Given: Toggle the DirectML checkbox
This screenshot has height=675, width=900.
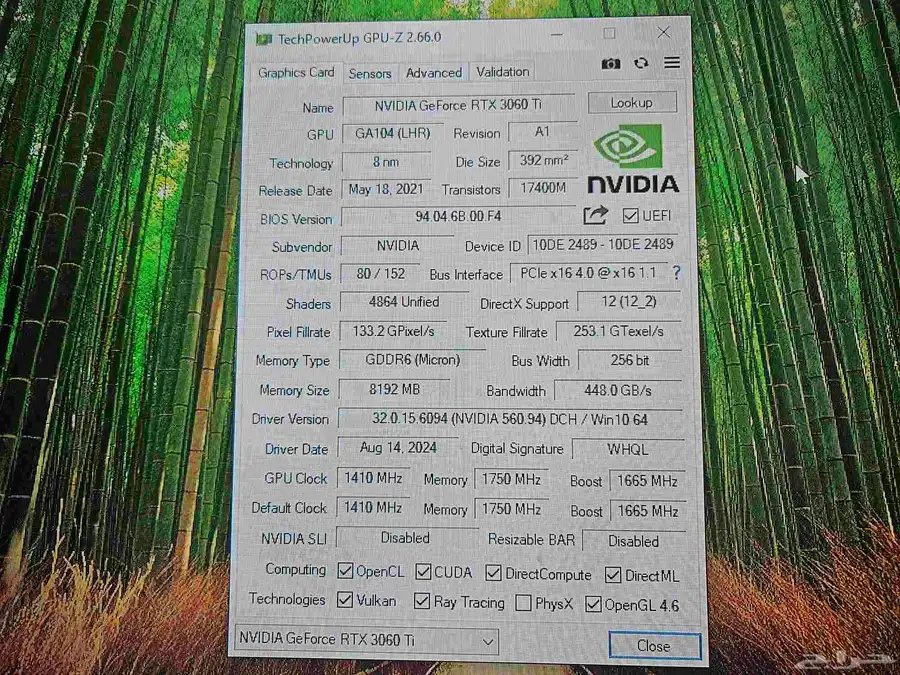Looking at the screenshot, I should [612, 575].
